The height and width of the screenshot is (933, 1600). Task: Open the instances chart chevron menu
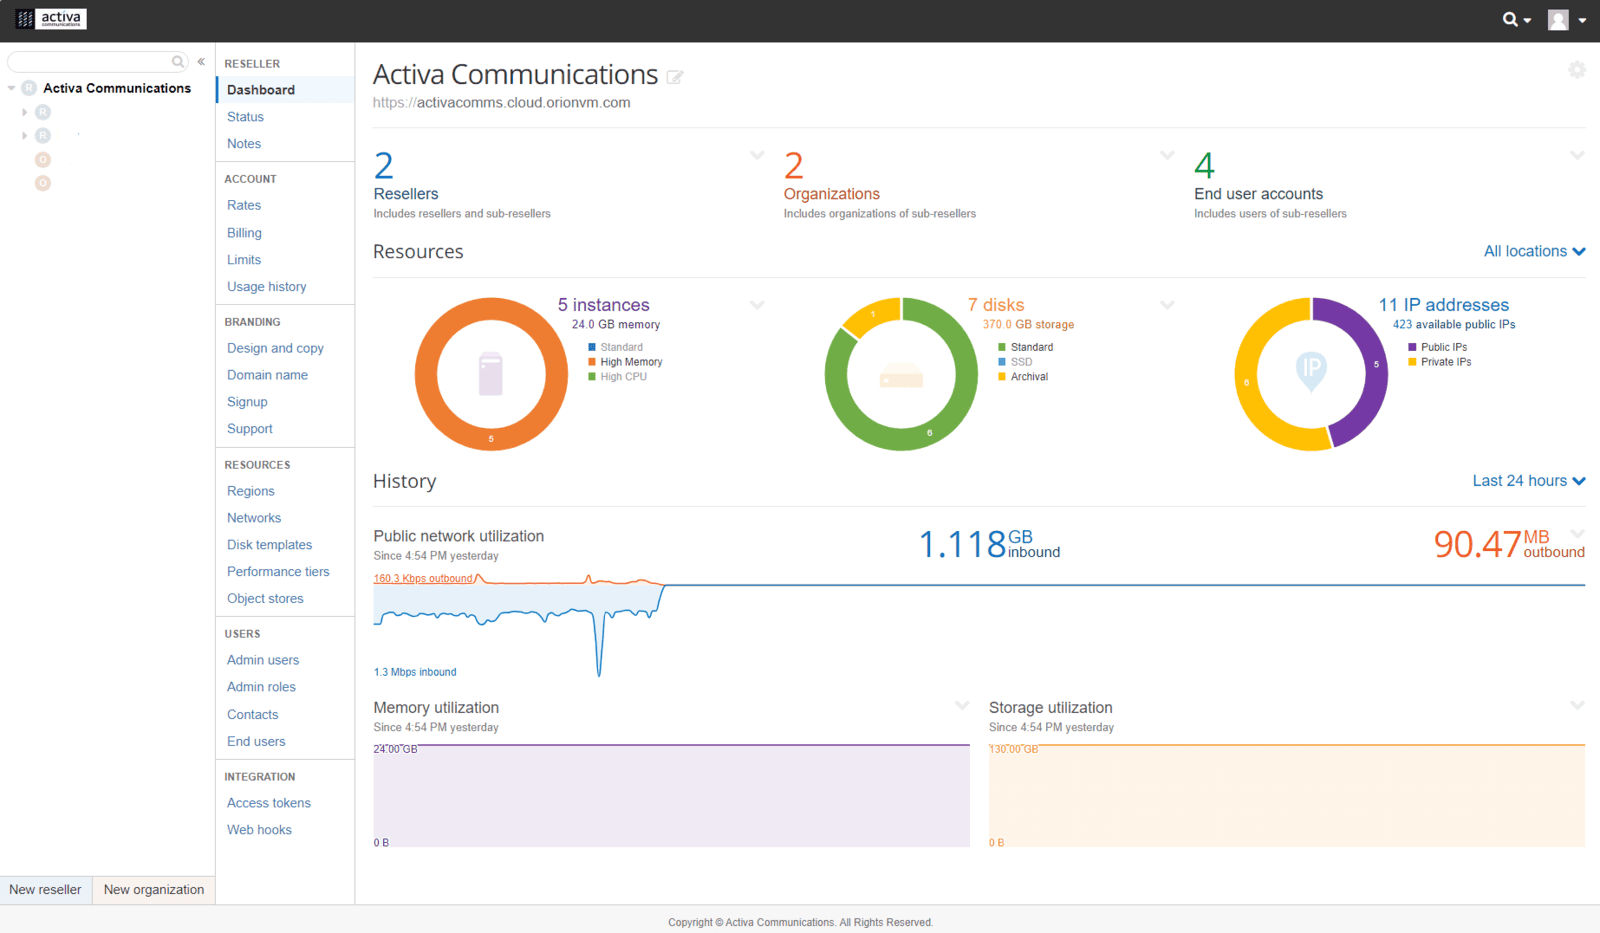pyautogui.click(x=757, y=305)
